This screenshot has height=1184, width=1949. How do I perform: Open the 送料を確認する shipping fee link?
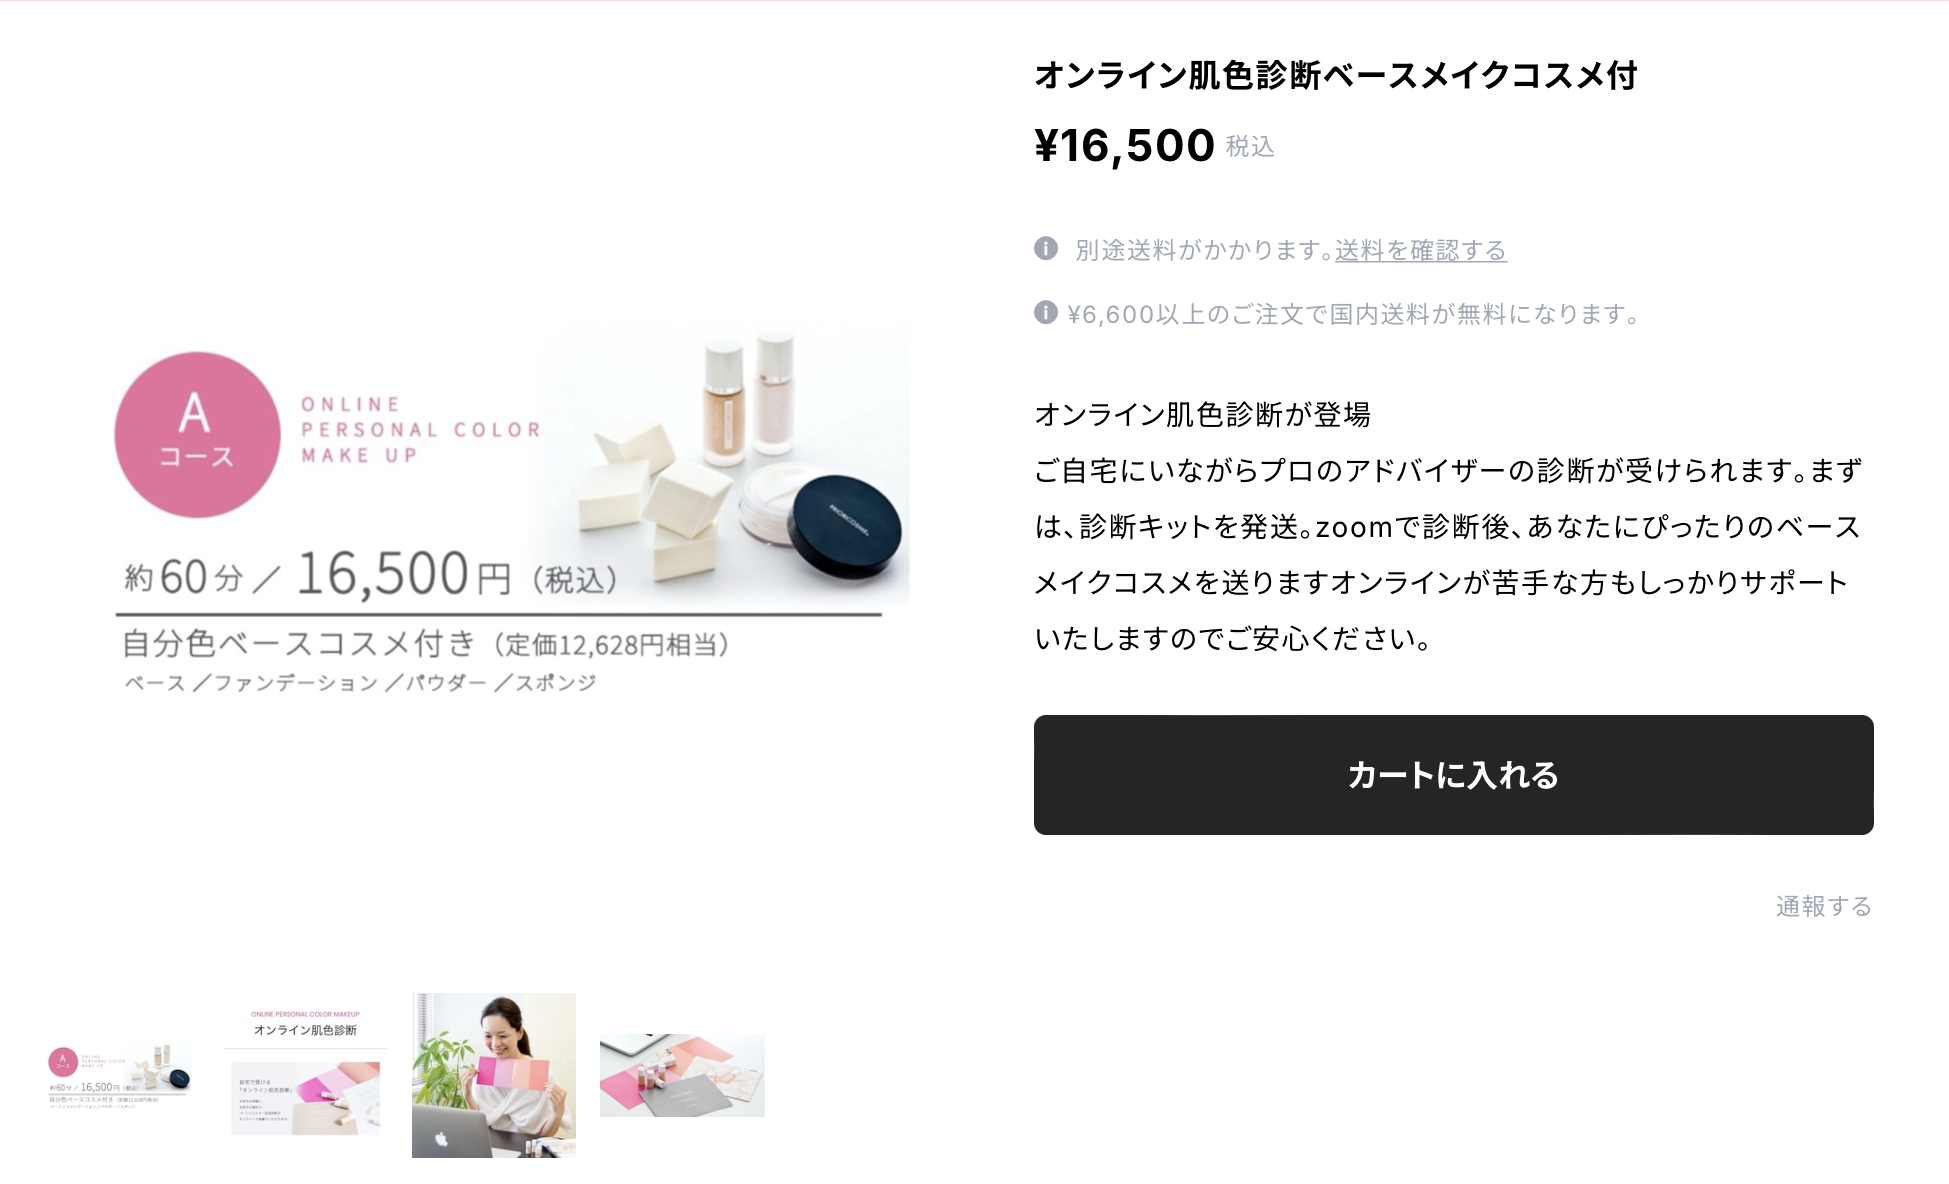(1421, 250)
